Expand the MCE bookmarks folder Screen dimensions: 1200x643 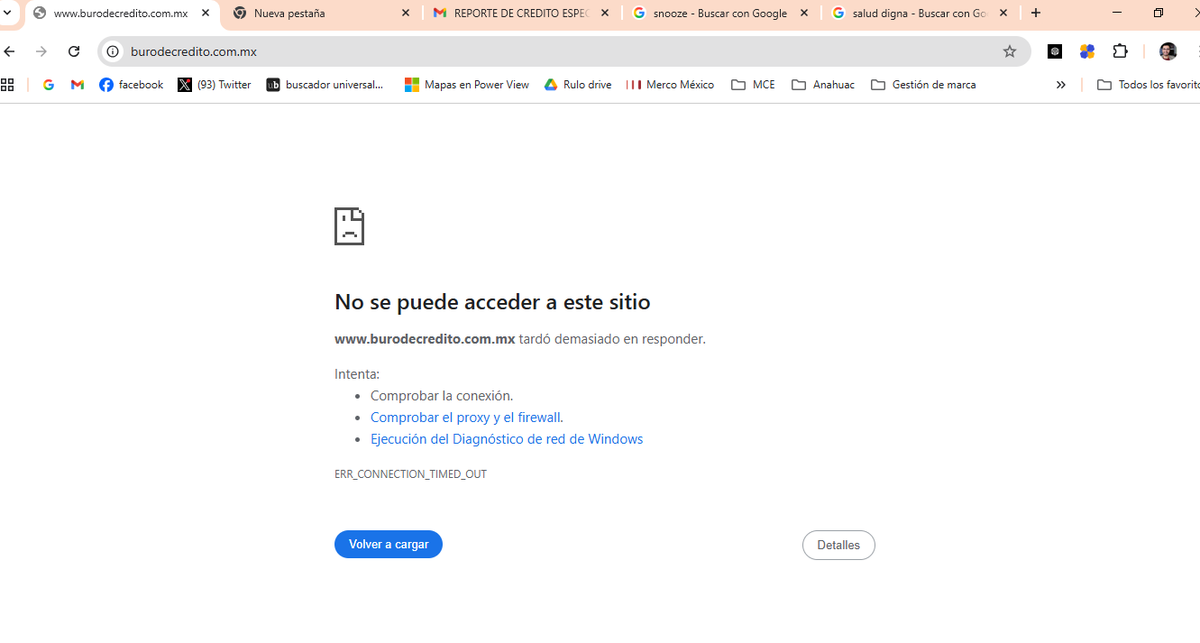click(x=753, y=85)
